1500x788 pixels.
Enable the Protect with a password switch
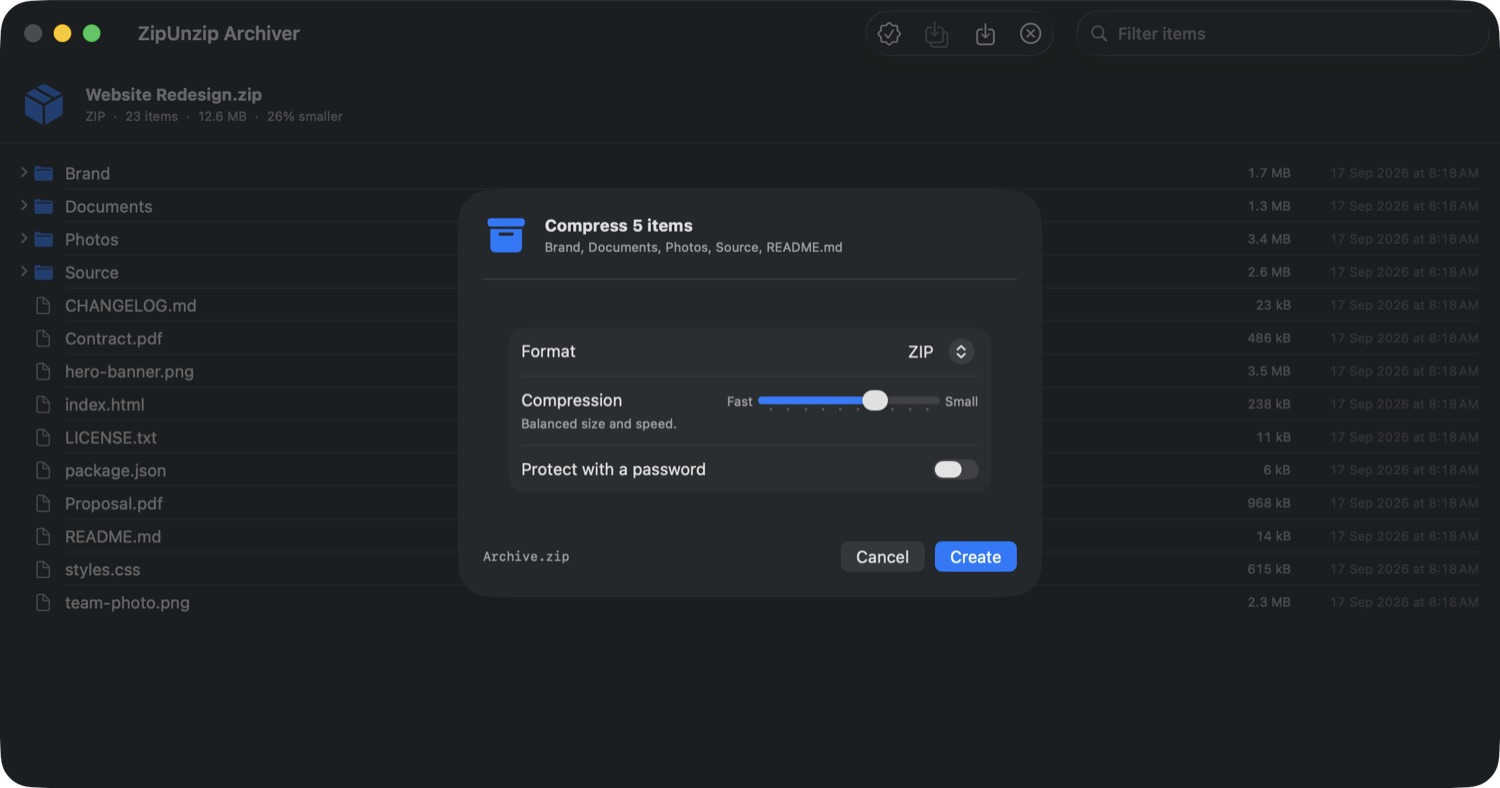[956, 470]
